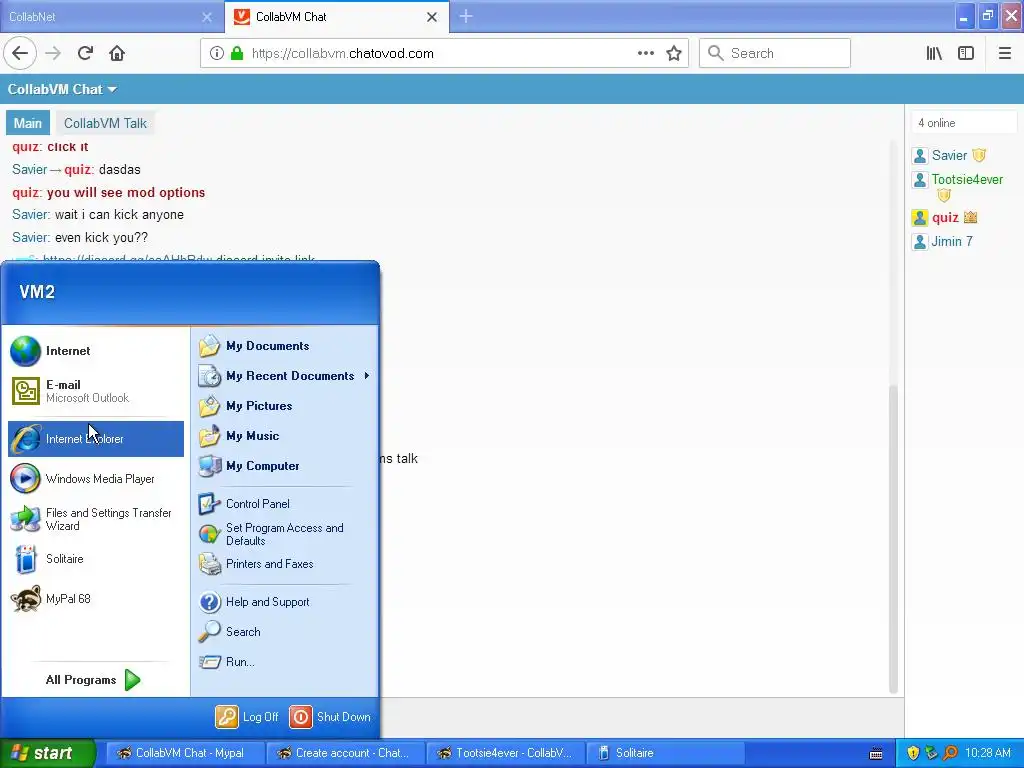Click the magnifier tray icon
The image size is (1024, 768).
[x=950, y=753]
